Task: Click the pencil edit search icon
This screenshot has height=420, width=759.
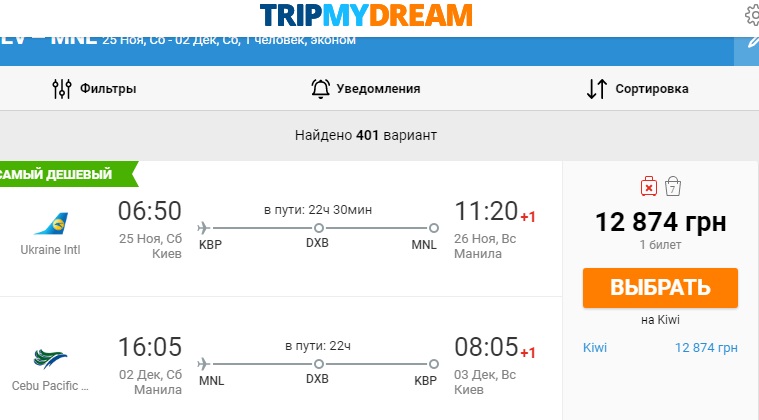Action: (752, 42)
